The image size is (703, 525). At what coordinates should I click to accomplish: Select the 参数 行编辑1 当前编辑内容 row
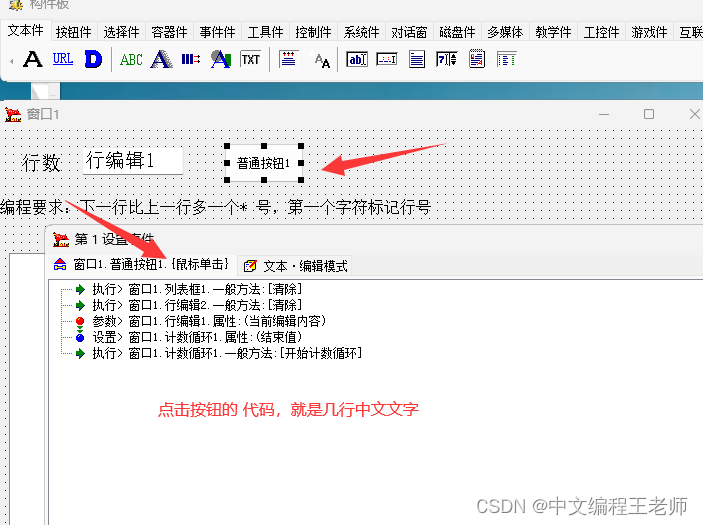coord(209,321)
